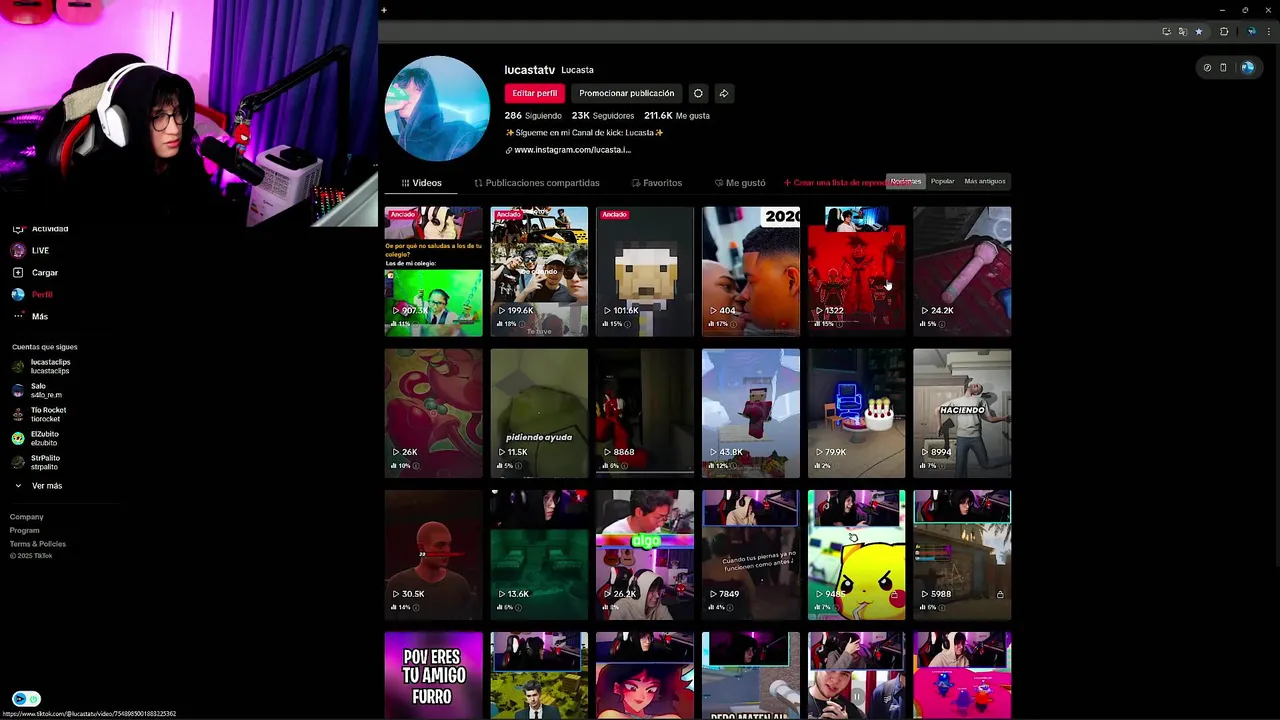Image resolution: width=1280 pixels, height=720 pixels.
Task: Click the browser profile avatar icon
Action: [1251, 32]
